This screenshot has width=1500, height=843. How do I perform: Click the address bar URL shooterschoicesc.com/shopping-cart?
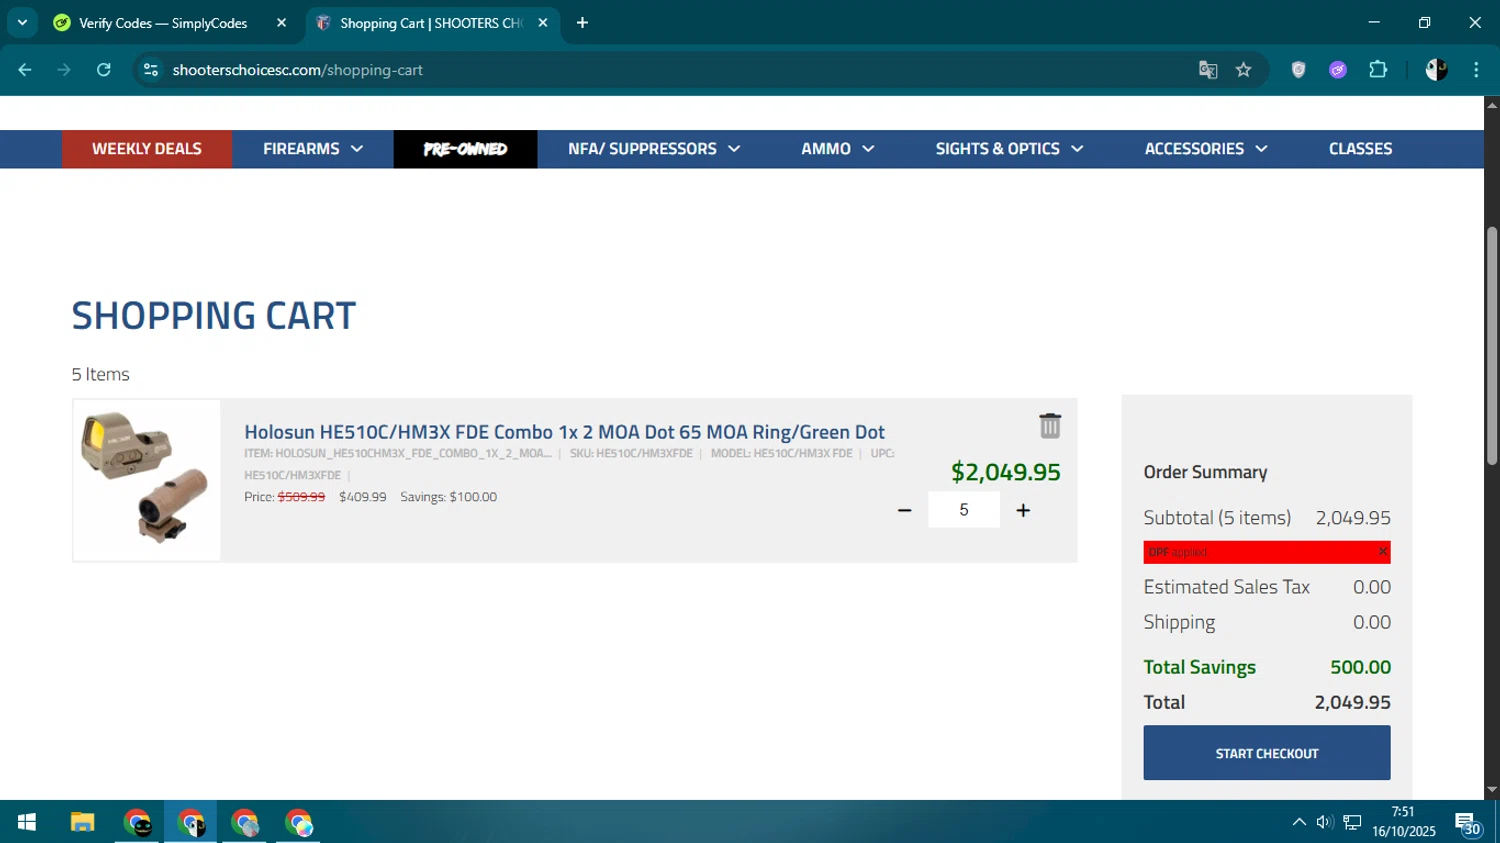coord(297,70)
